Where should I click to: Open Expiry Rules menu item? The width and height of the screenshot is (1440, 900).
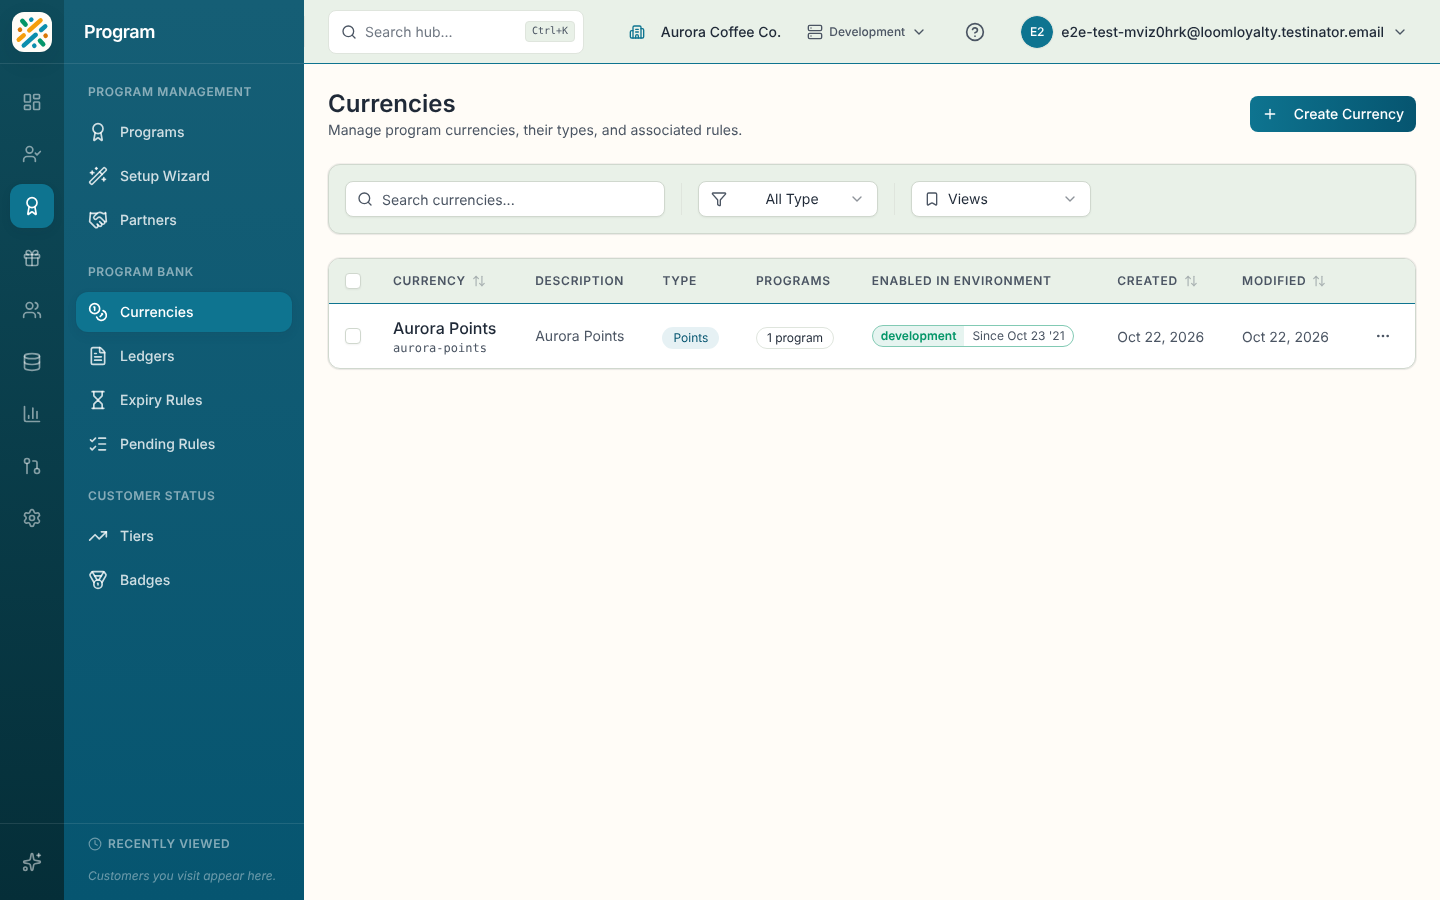(x=184, y=400)
